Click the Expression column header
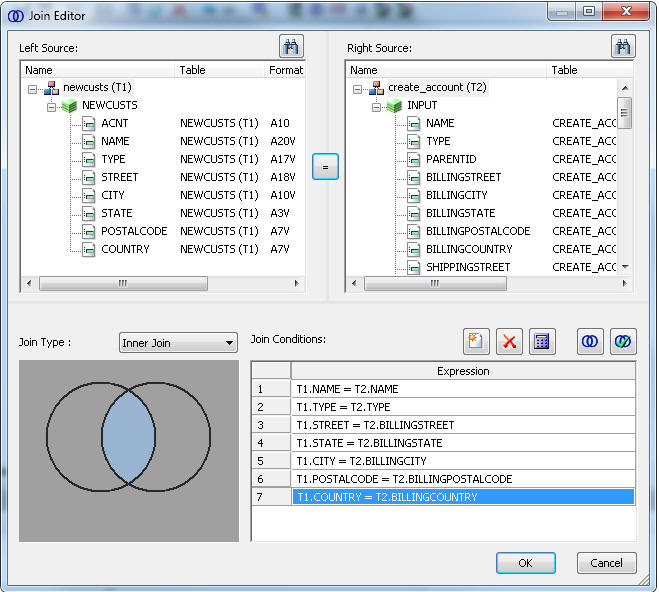659x592 pixels. 463,371
